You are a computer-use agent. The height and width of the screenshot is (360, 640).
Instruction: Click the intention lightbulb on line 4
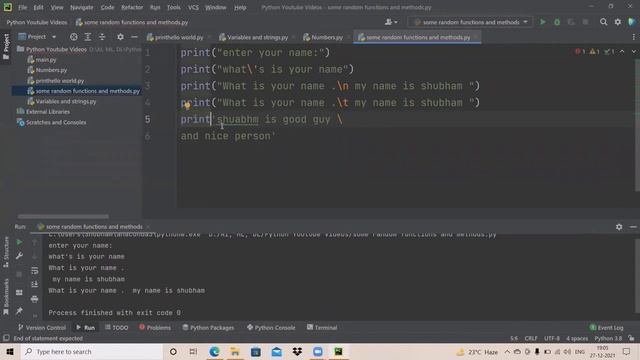(187, 106)
